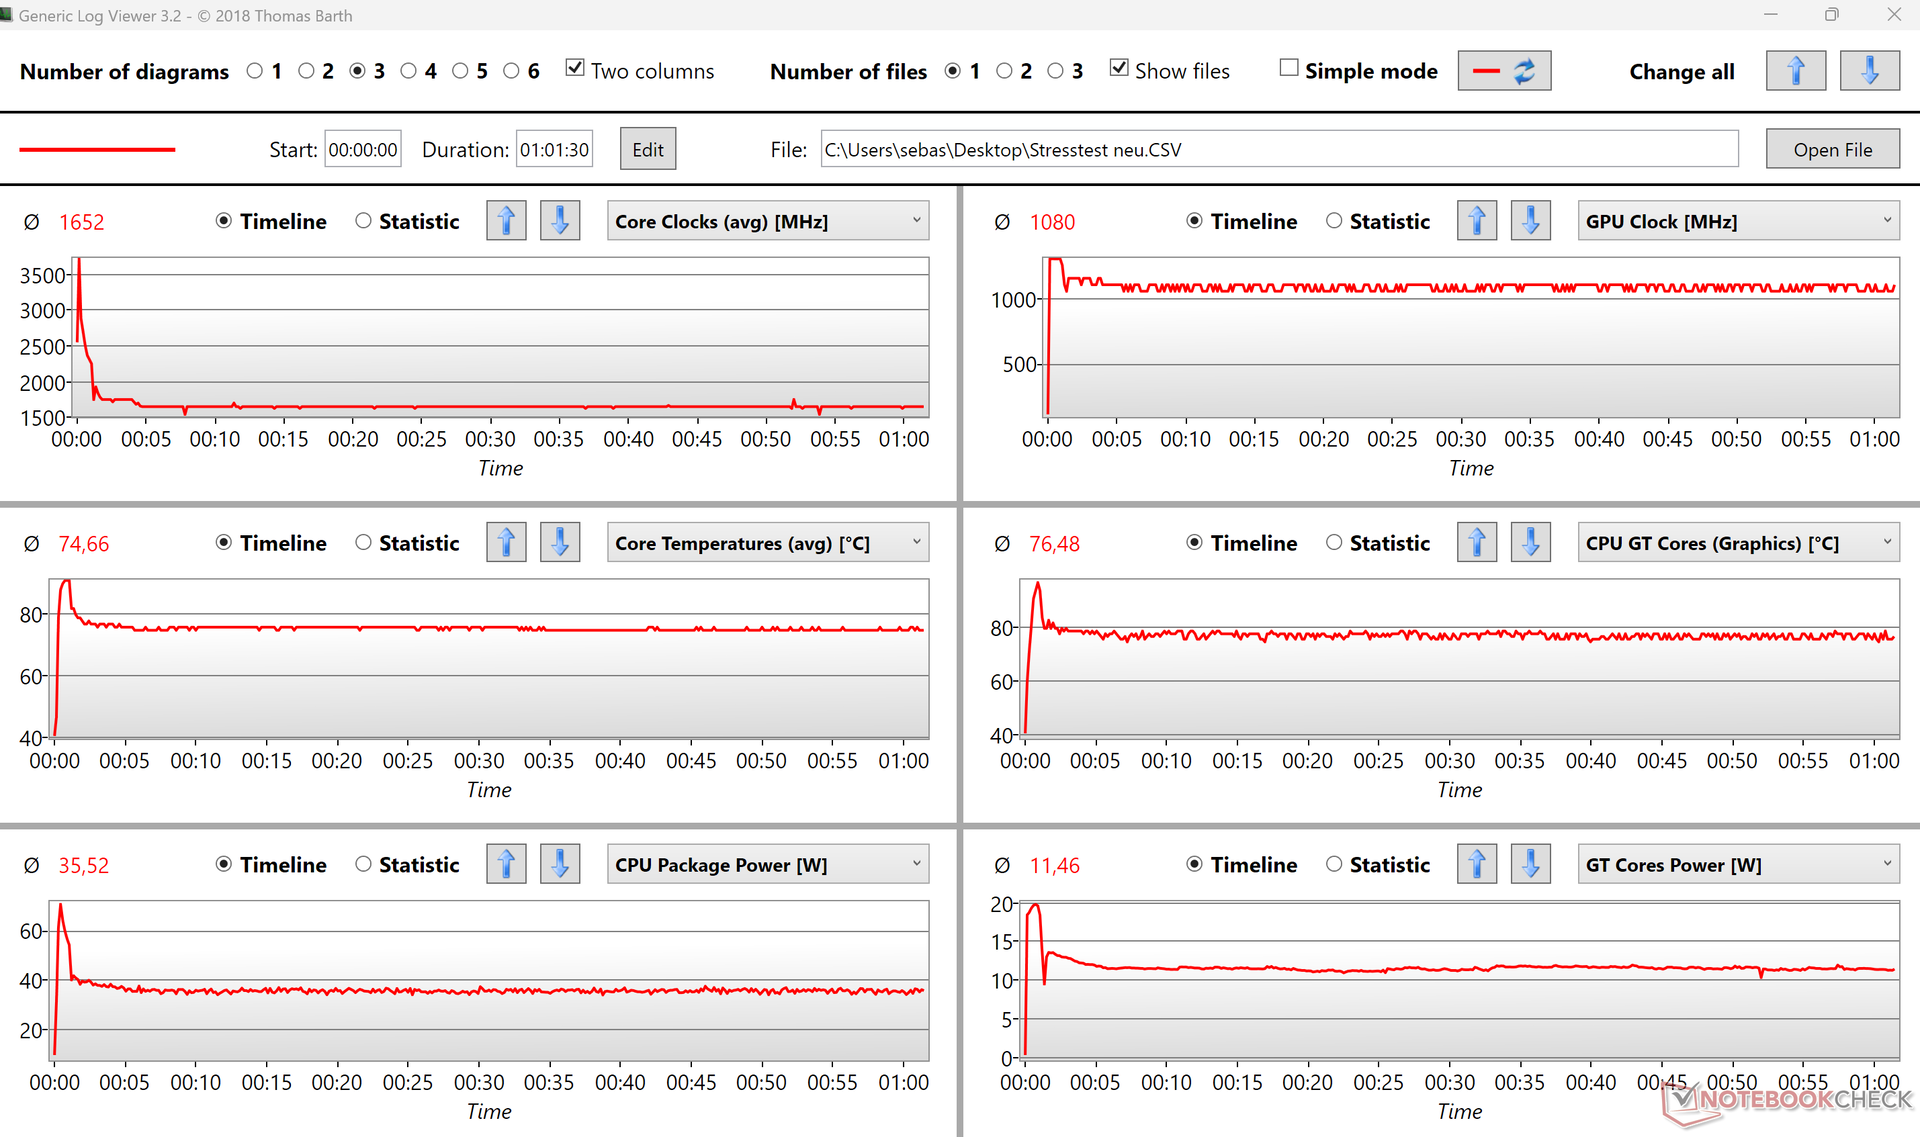
Task: Switch CPU Package Power diagram to Statistic
Action: (x=364, y=864)
